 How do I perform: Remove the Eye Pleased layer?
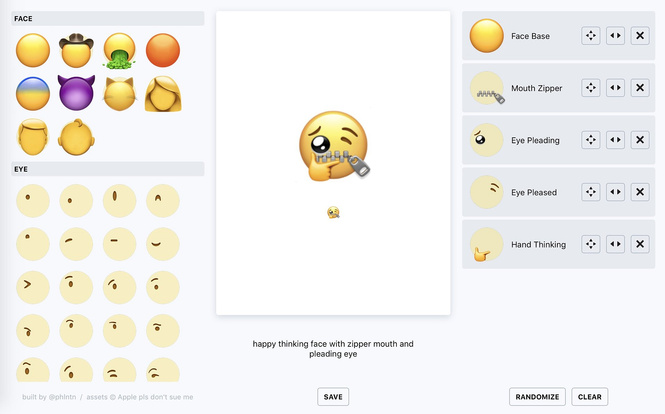coord(640,192)
